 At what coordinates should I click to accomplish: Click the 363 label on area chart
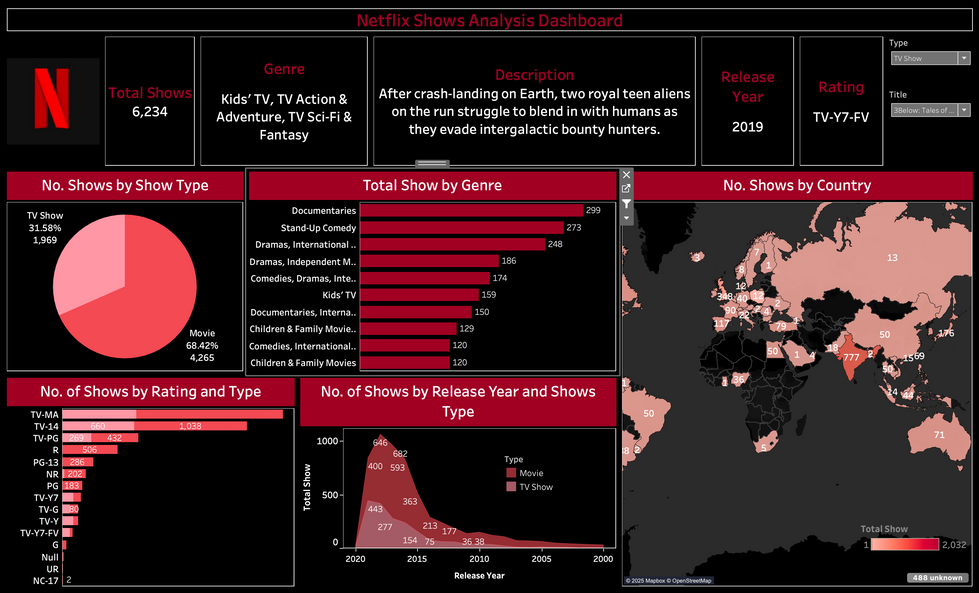410,501
